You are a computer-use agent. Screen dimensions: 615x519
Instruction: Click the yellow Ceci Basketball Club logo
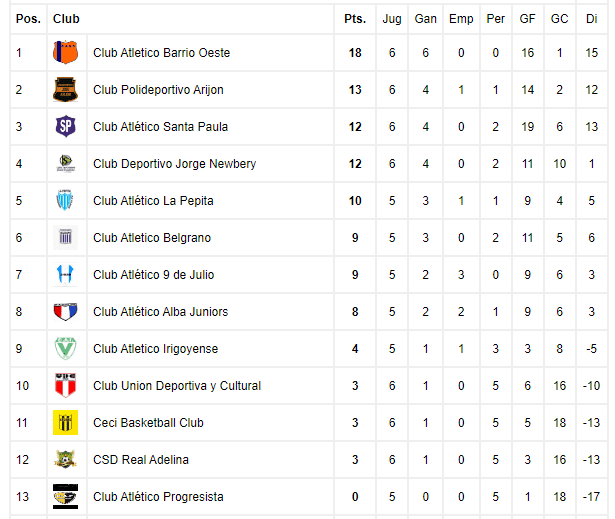(x=65, y=422)
